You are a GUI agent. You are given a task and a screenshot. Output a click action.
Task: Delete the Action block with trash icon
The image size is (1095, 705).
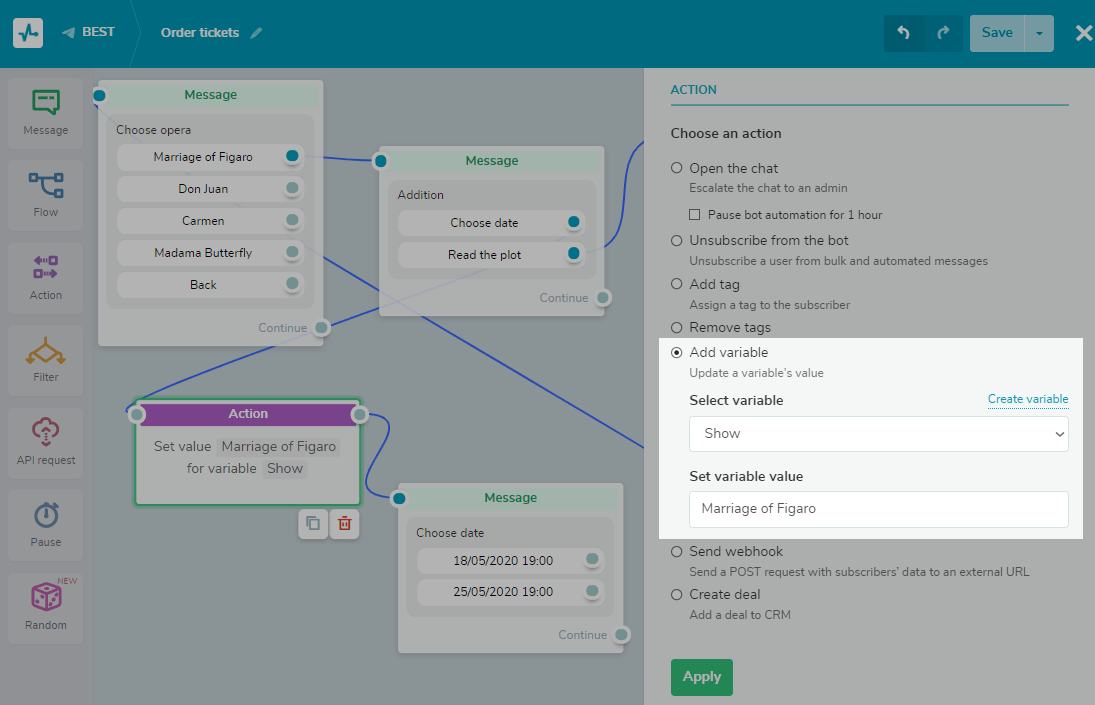[344, 524]
